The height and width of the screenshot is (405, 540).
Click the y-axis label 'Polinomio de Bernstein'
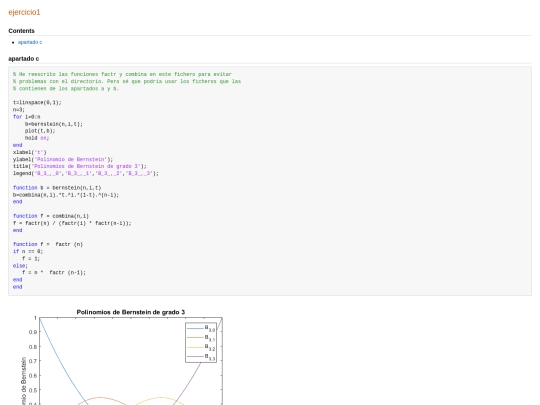click(x=23, y=381)
